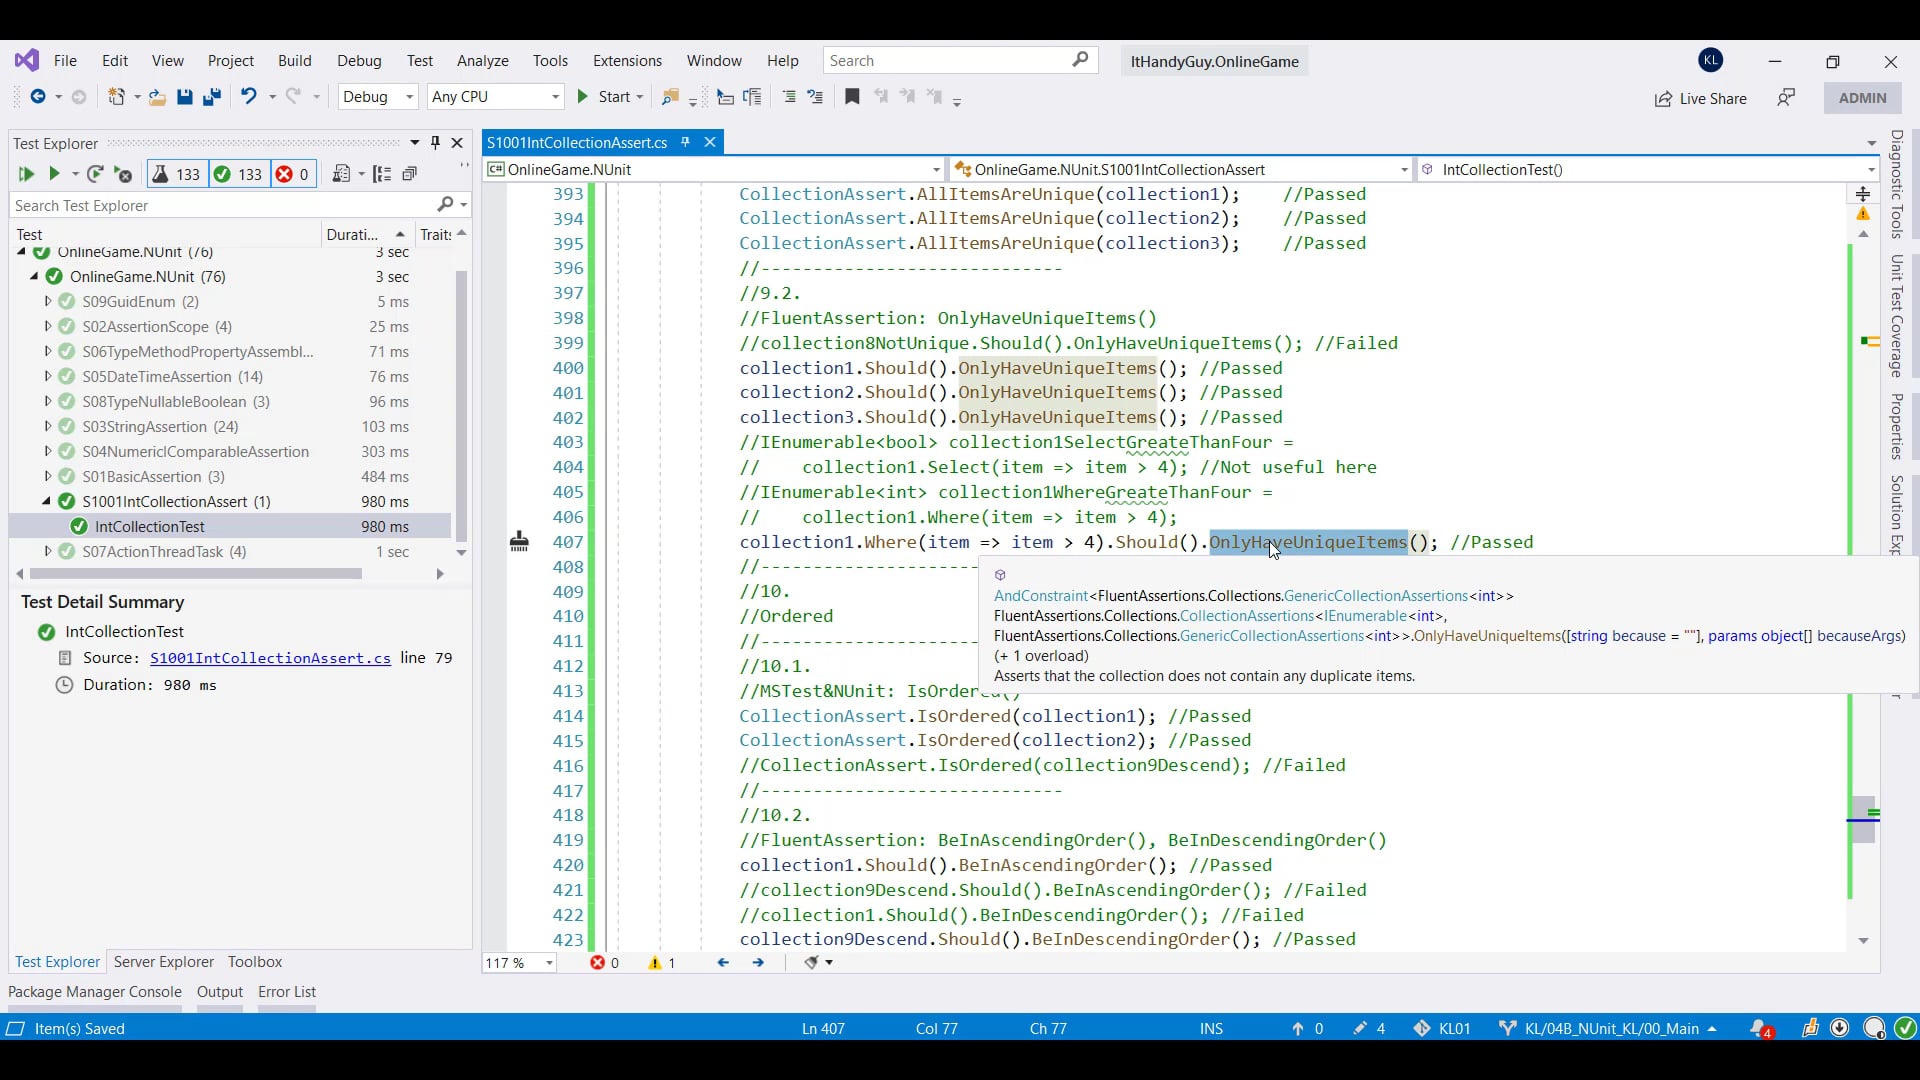Open S1001IntCollectionAssert.cs source link

coord(270,658)
